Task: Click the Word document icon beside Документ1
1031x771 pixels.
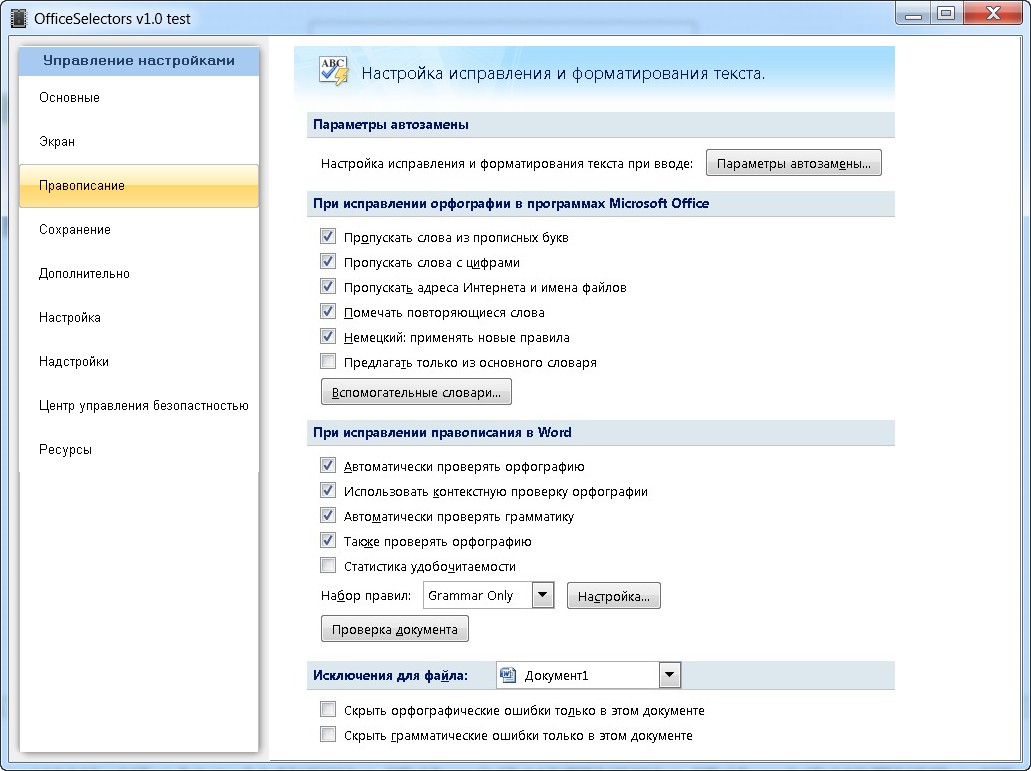Action: [508, 675]
